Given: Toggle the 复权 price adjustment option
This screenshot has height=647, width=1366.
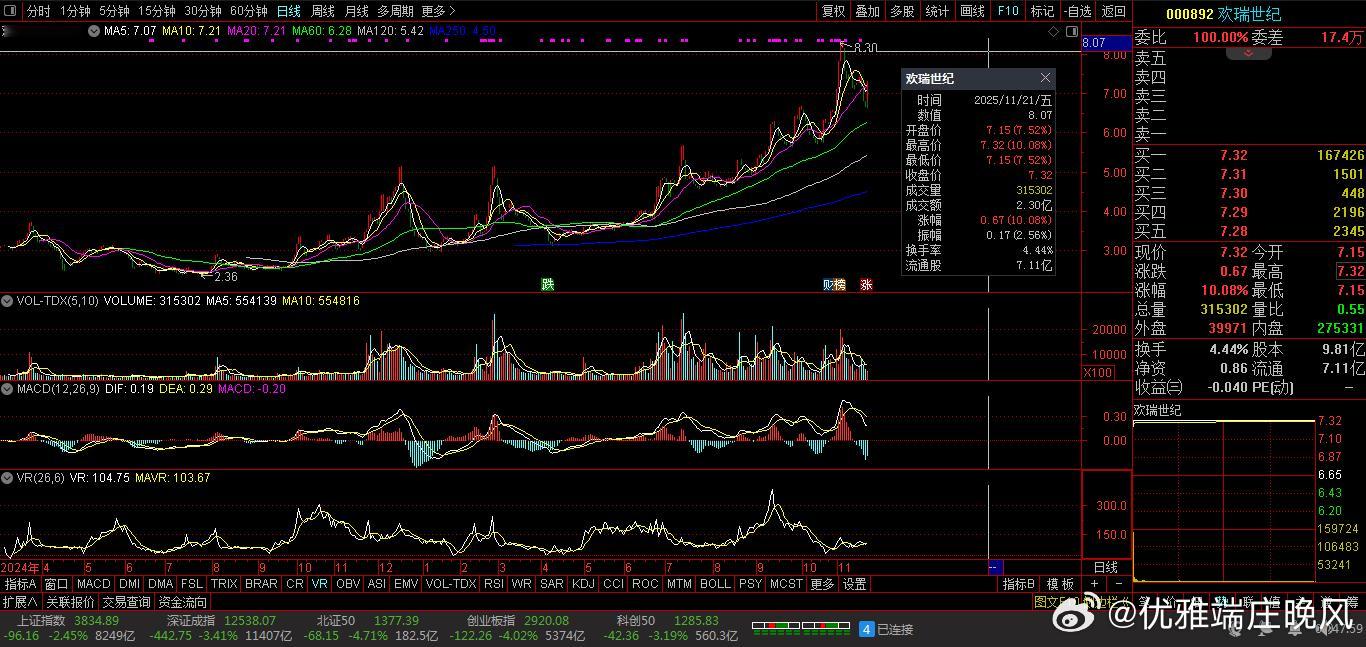Looking at the screenshot, I should (833, 11).
